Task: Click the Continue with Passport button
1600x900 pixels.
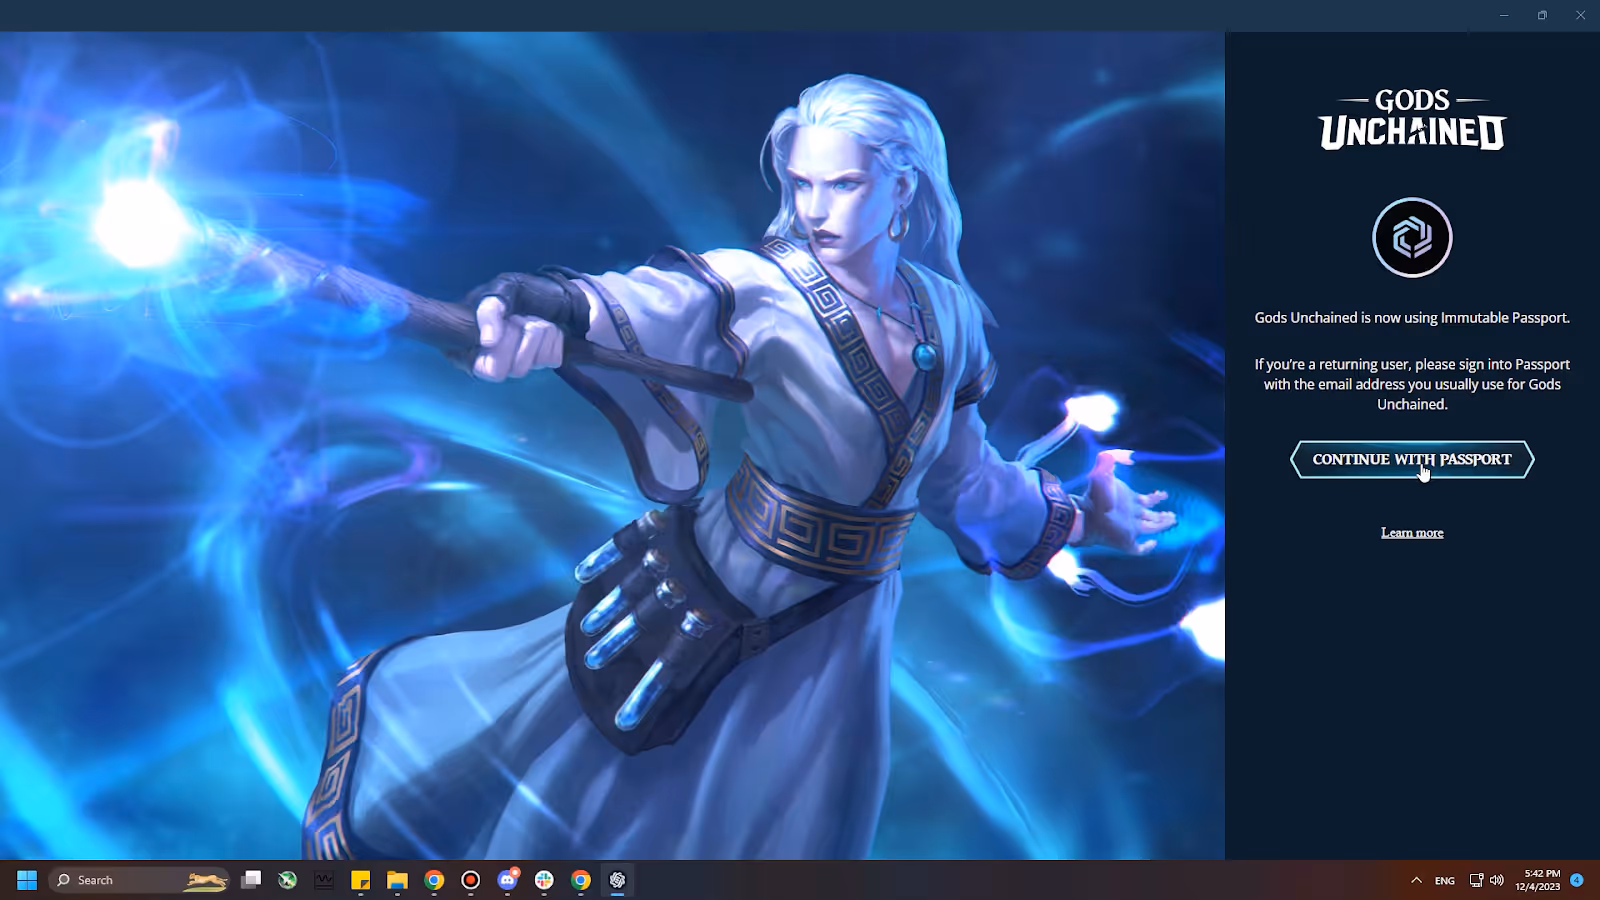Action: coord(1411,460)
